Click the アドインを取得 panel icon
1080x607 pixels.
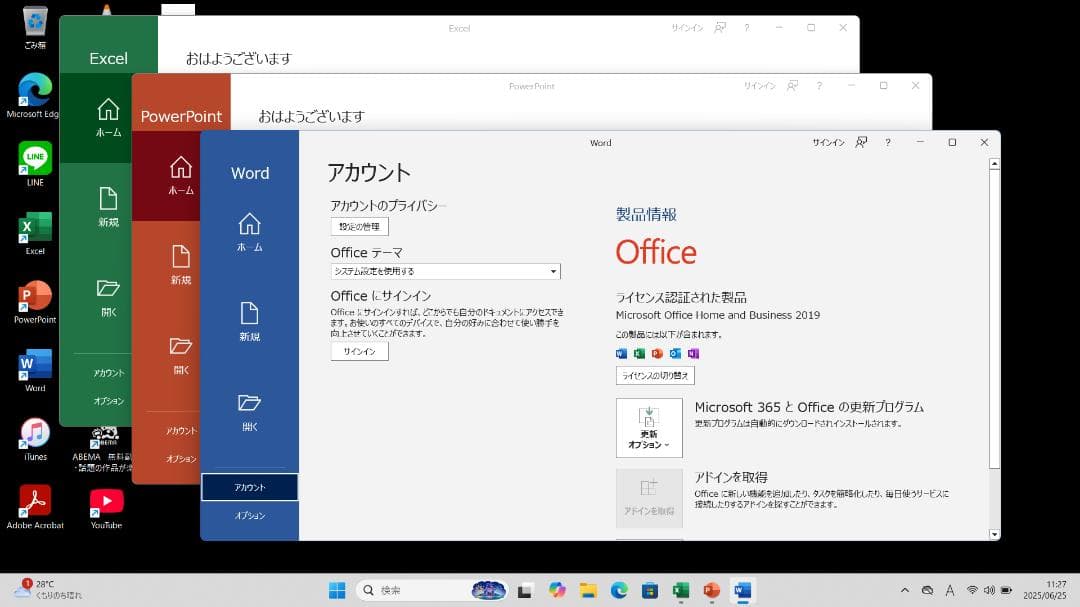[x=649, y=497]
